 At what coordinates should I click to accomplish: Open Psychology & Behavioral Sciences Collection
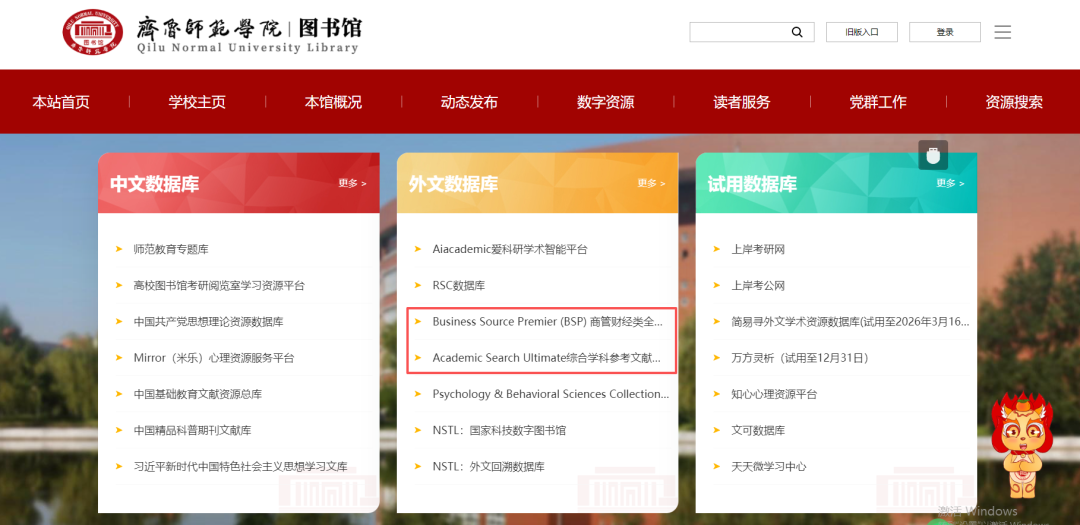pyautogui.click(x=551, y=394)
